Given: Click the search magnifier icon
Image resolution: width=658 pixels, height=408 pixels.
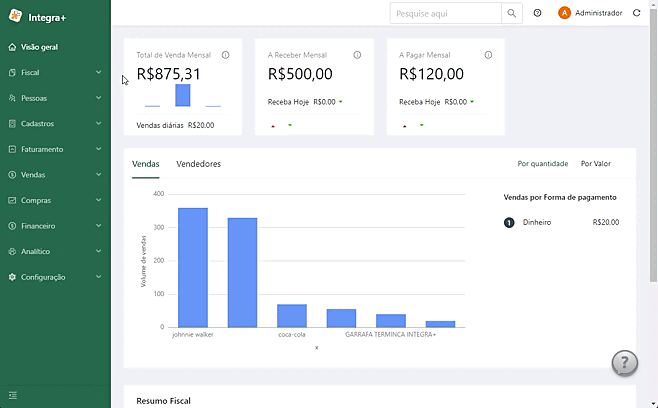Looking at the screenshot, I should (x=512, y=13).
